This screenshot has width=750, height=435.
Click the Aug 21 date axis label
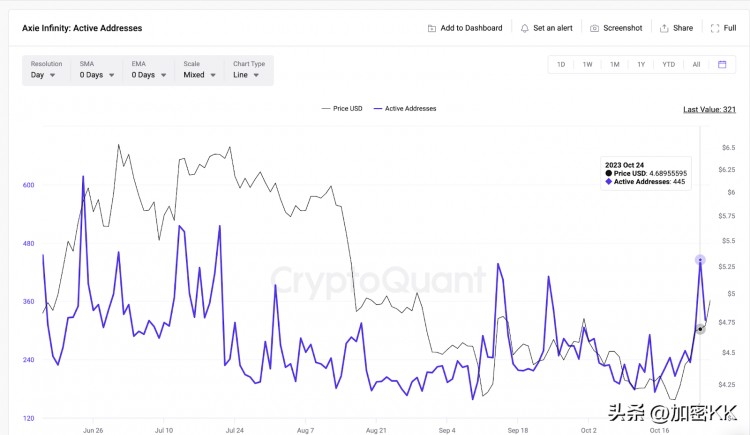376,430
